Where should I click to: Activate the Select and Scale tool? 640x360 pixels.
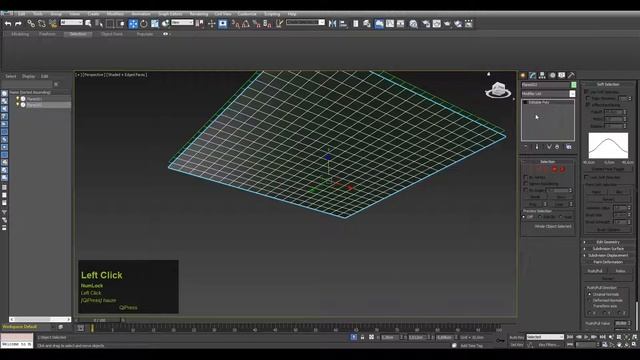click(155, 24)
